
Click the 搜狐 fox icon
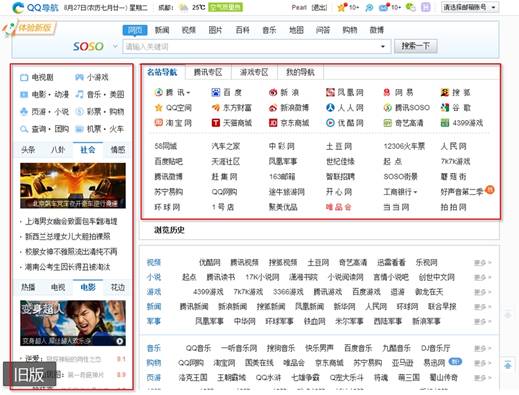[x=445, y=92]
